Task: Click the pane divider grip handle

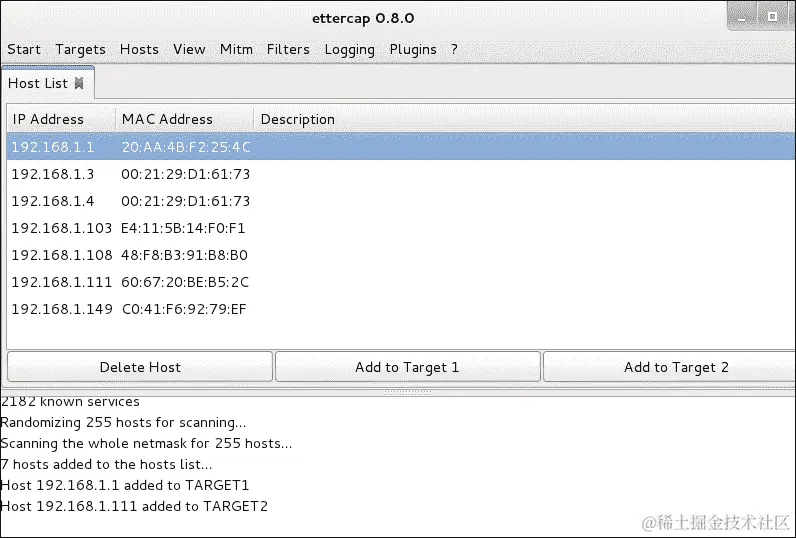Action: point(408,393)
